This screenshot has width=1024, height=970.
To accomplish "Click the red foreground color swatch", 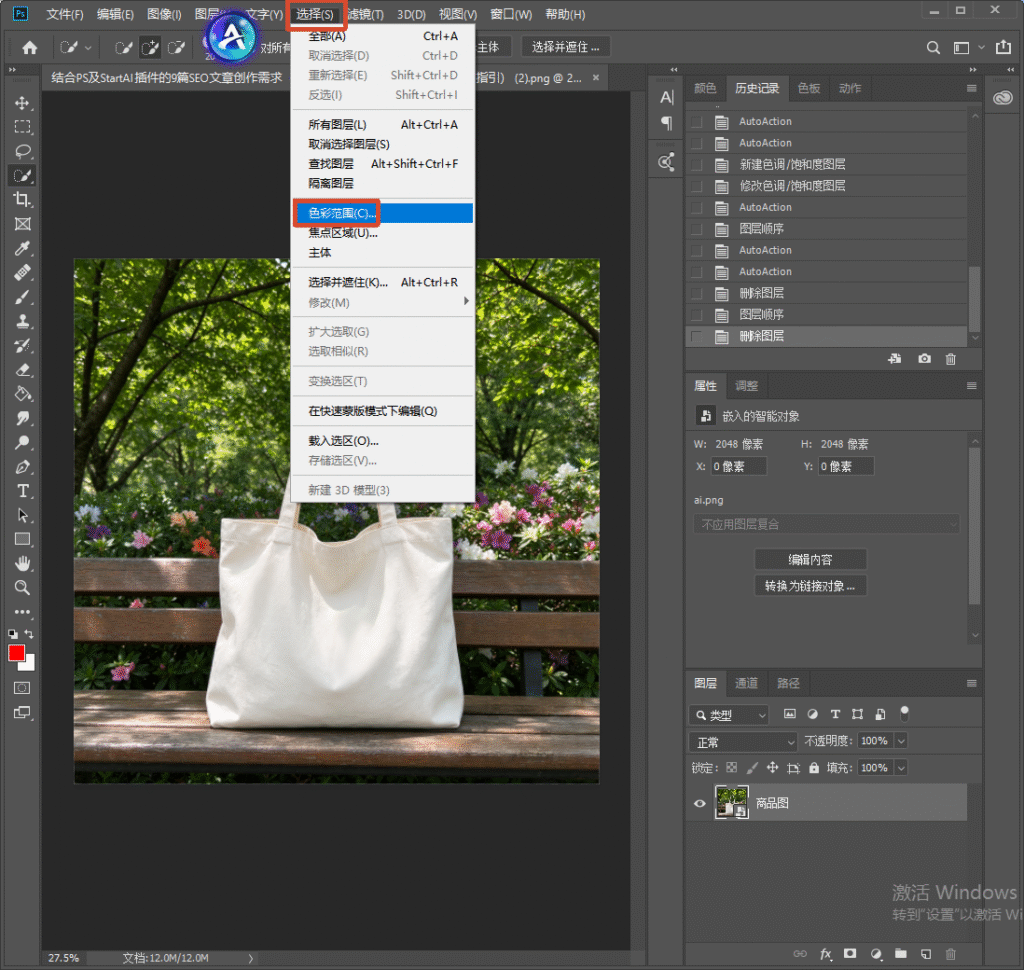I will [x=16, y=653].
